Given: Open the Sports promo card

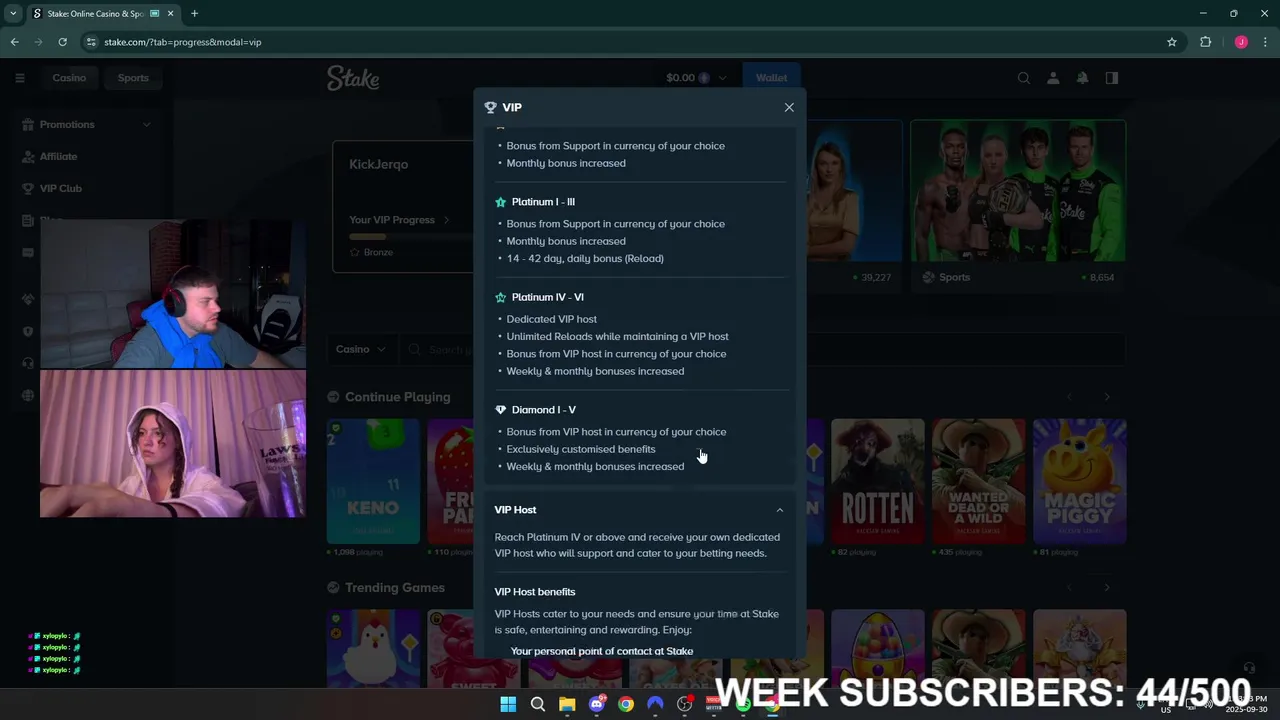Looking at the screenshot, I should 1018,206.
